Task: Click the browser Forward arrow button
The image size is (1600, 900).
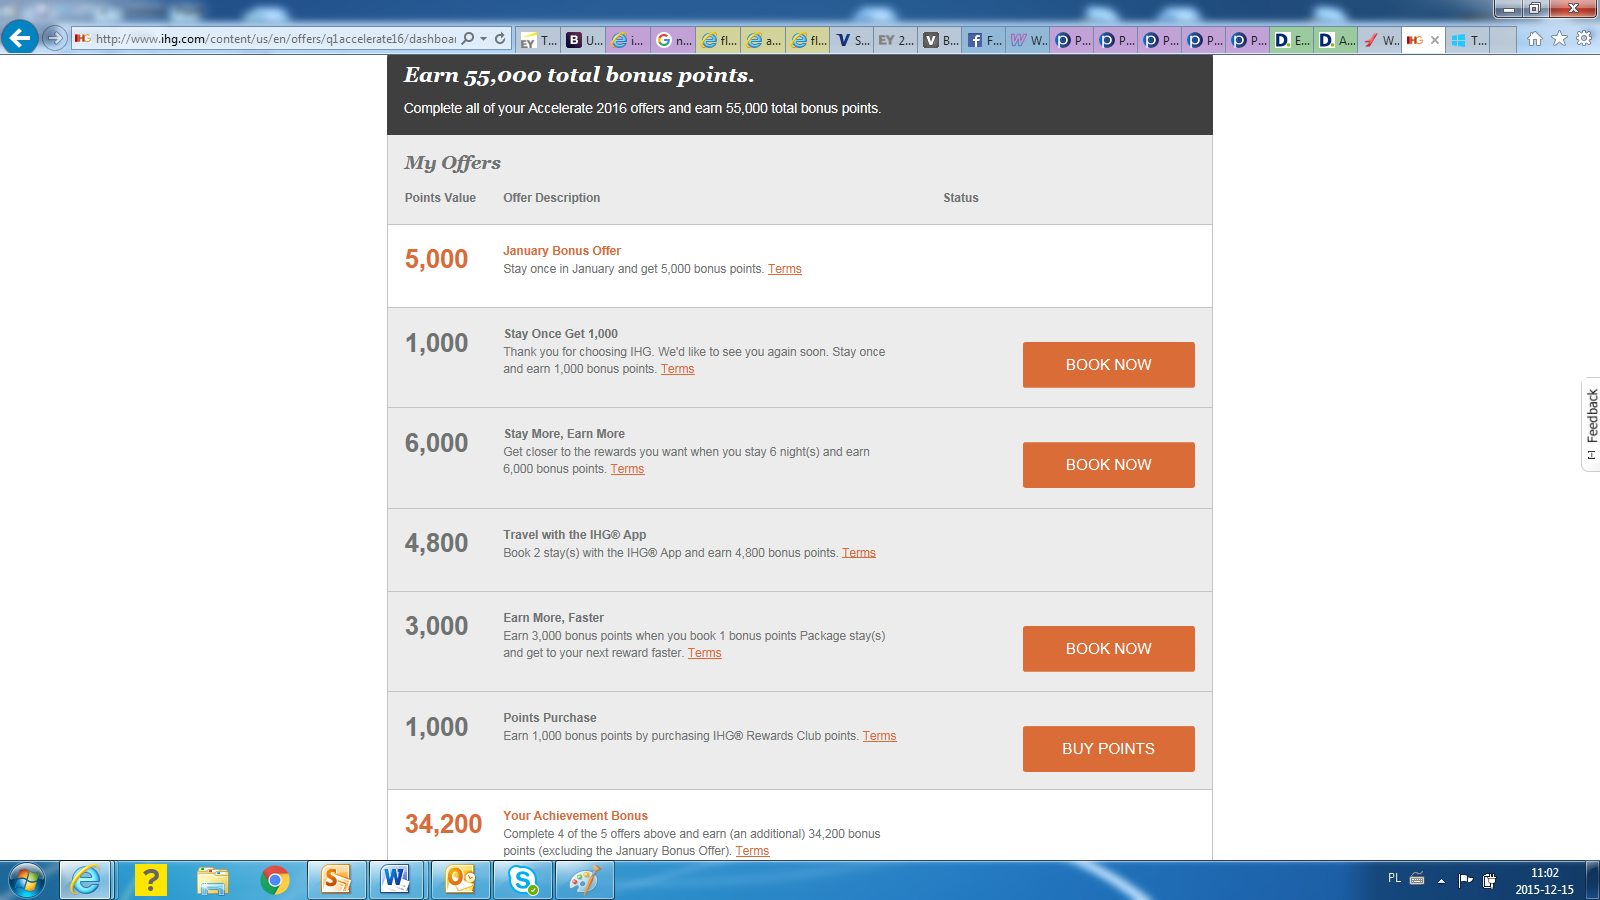Action: [x=55, y=38]
